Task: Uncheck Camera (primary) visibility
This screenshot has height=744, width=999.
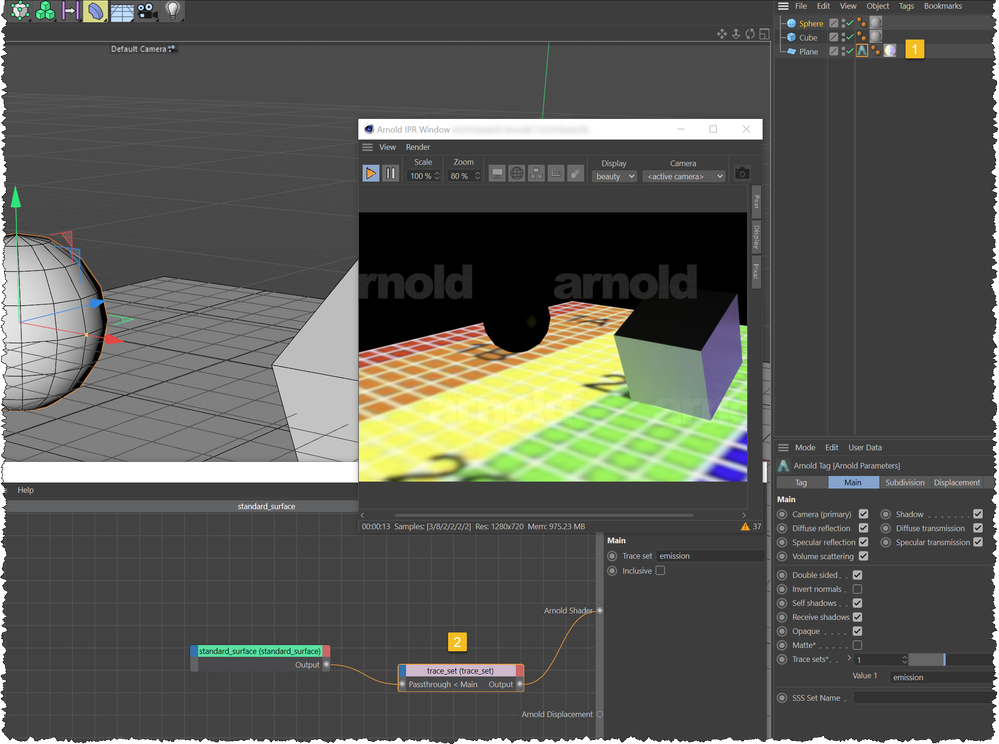Action: point(863,514)
